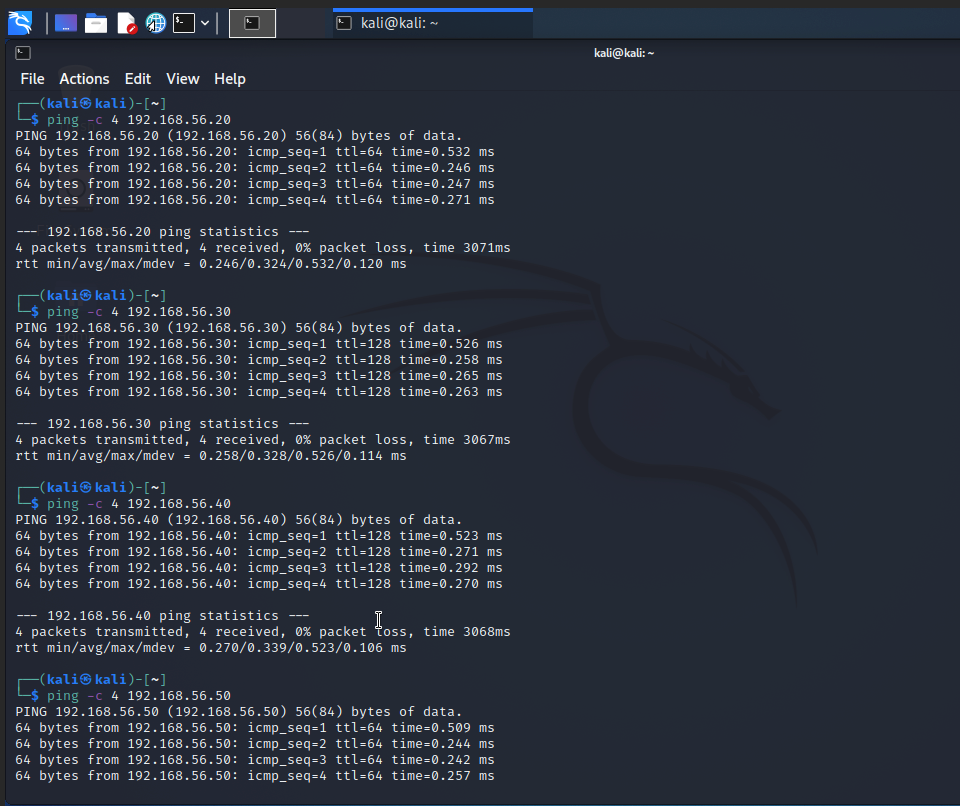Open the Edit menu
This screenshot has width=960, height=806.
pos(138,79)
